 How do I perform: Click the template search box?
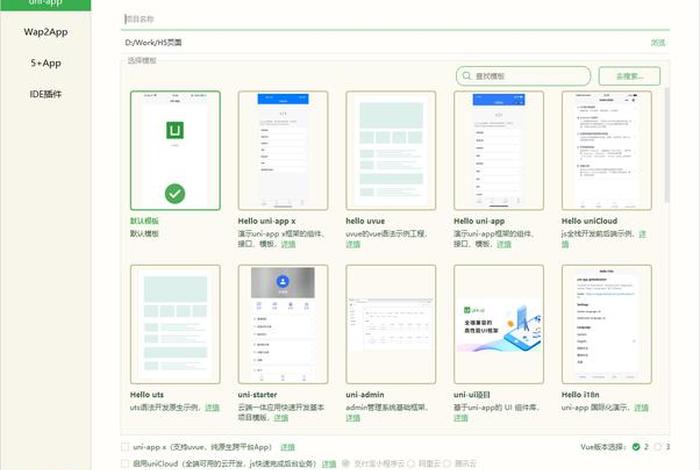(523, 76)
